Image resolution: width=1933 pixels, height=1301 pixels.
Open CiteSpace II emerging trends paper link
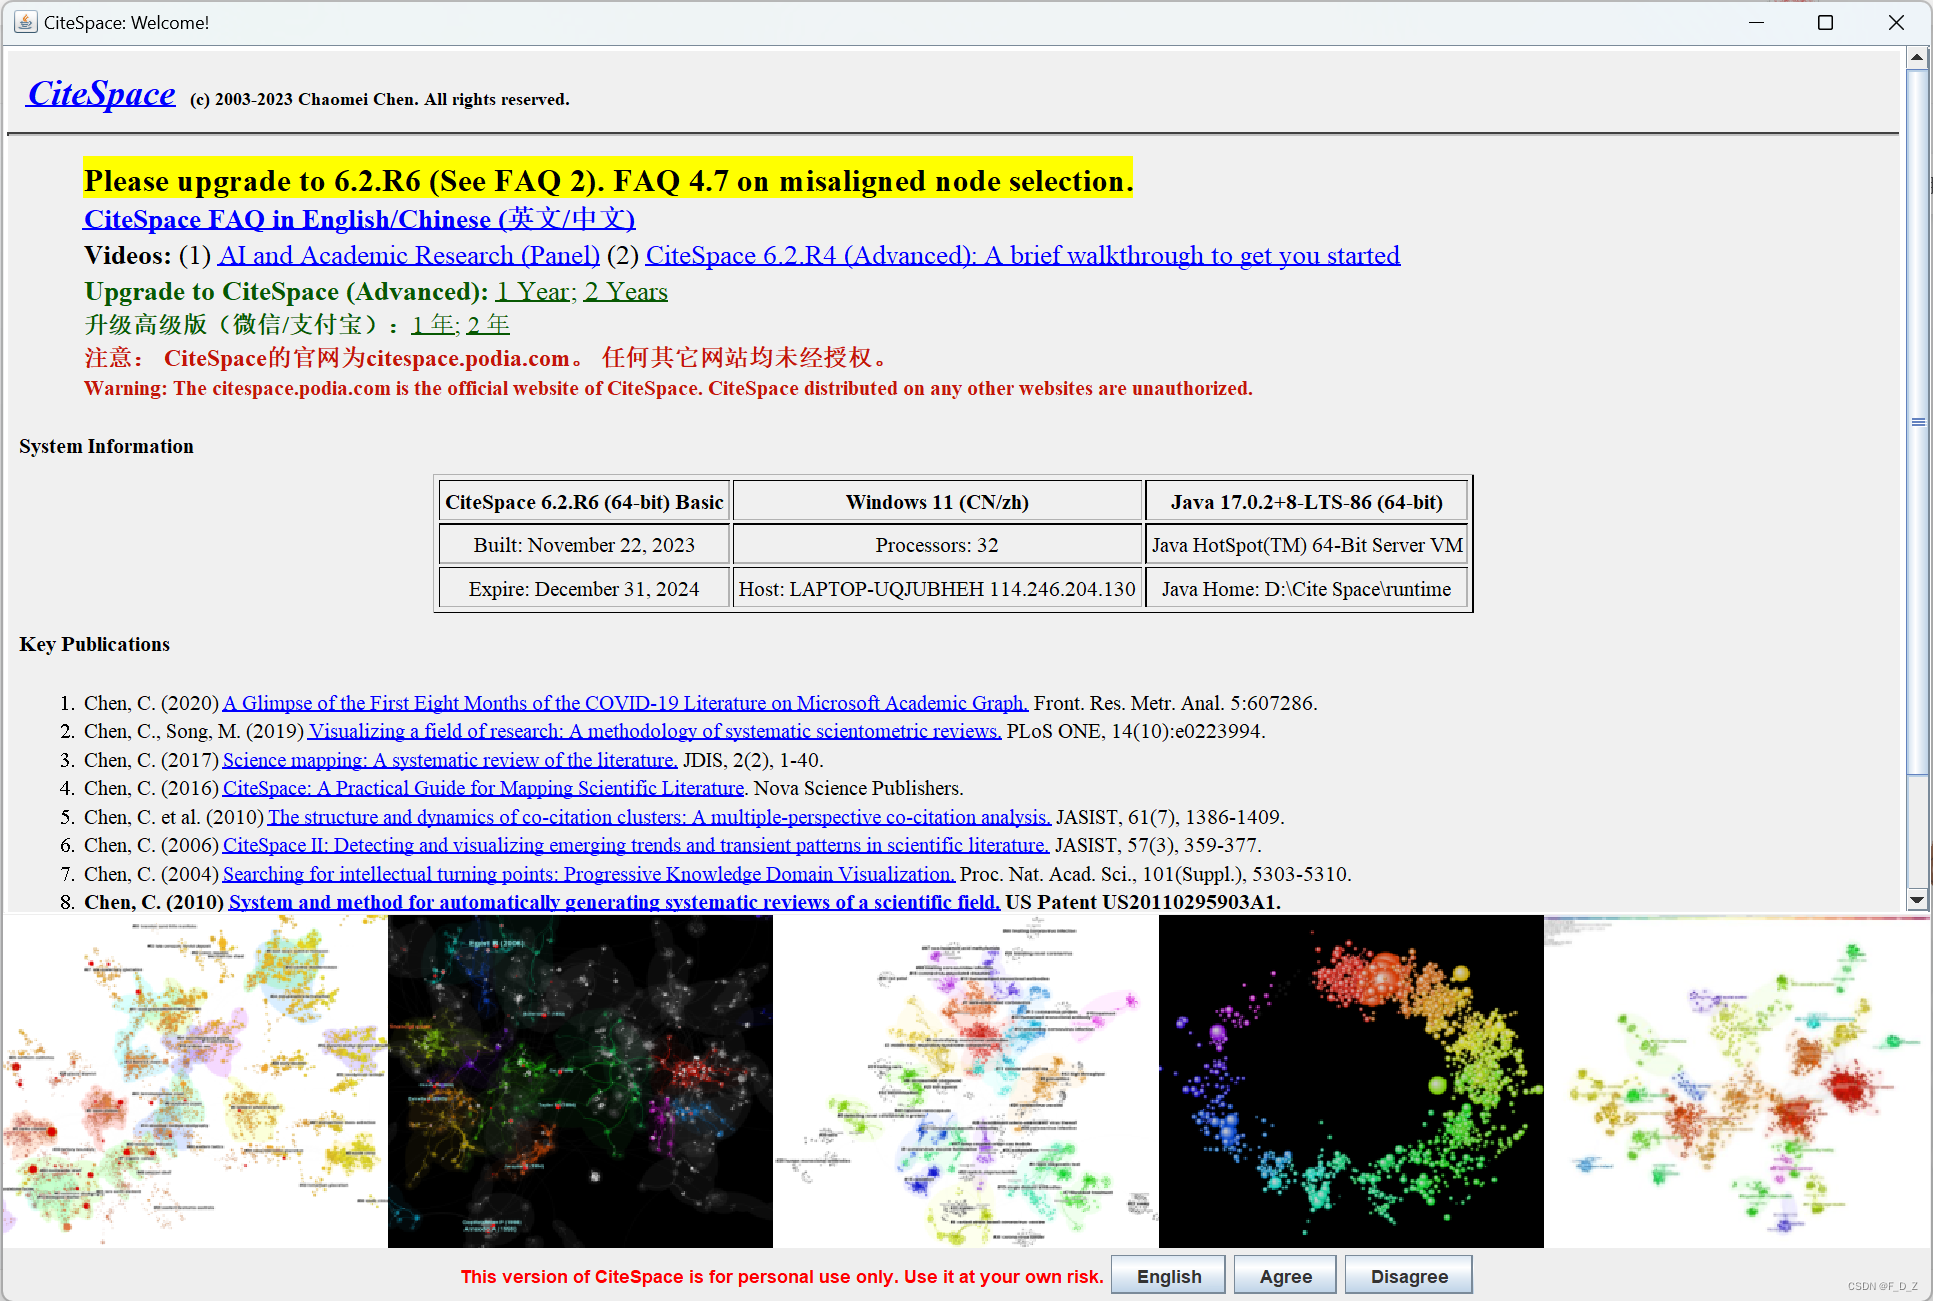tap(636, 845)
